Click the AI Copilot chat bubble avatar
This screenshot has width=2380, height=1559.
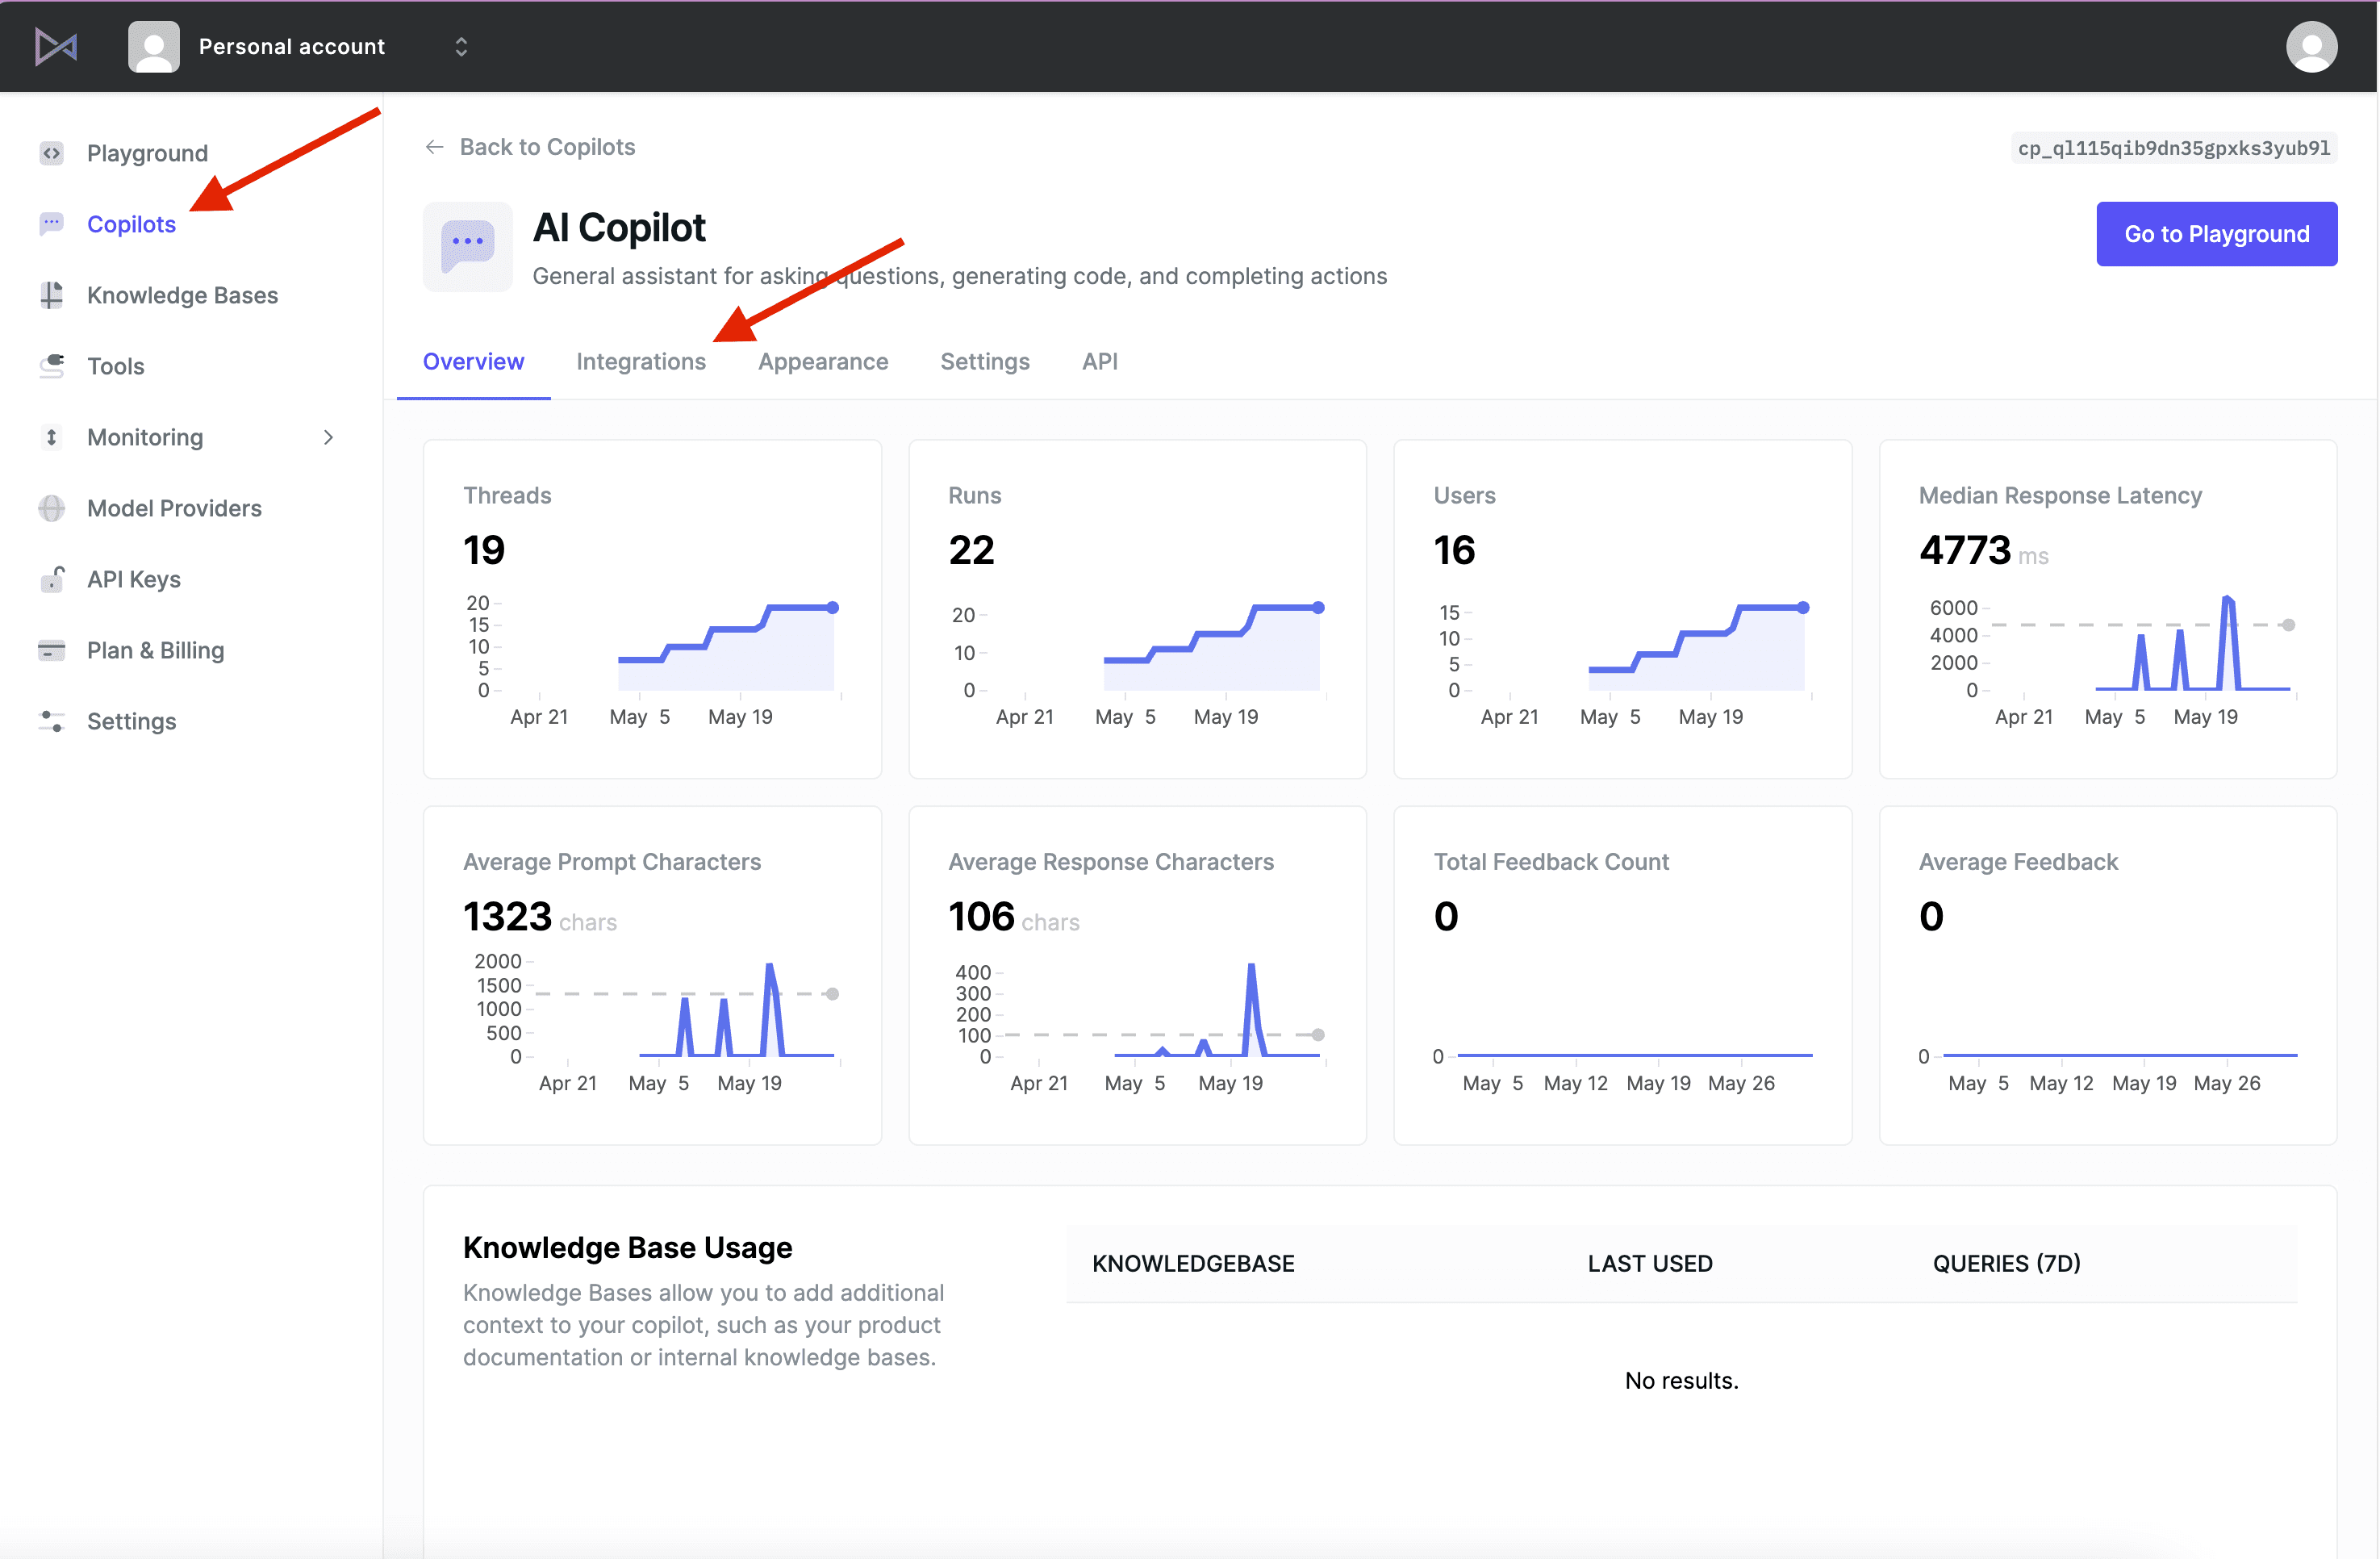pyautogui.click(x=468, y=246)
